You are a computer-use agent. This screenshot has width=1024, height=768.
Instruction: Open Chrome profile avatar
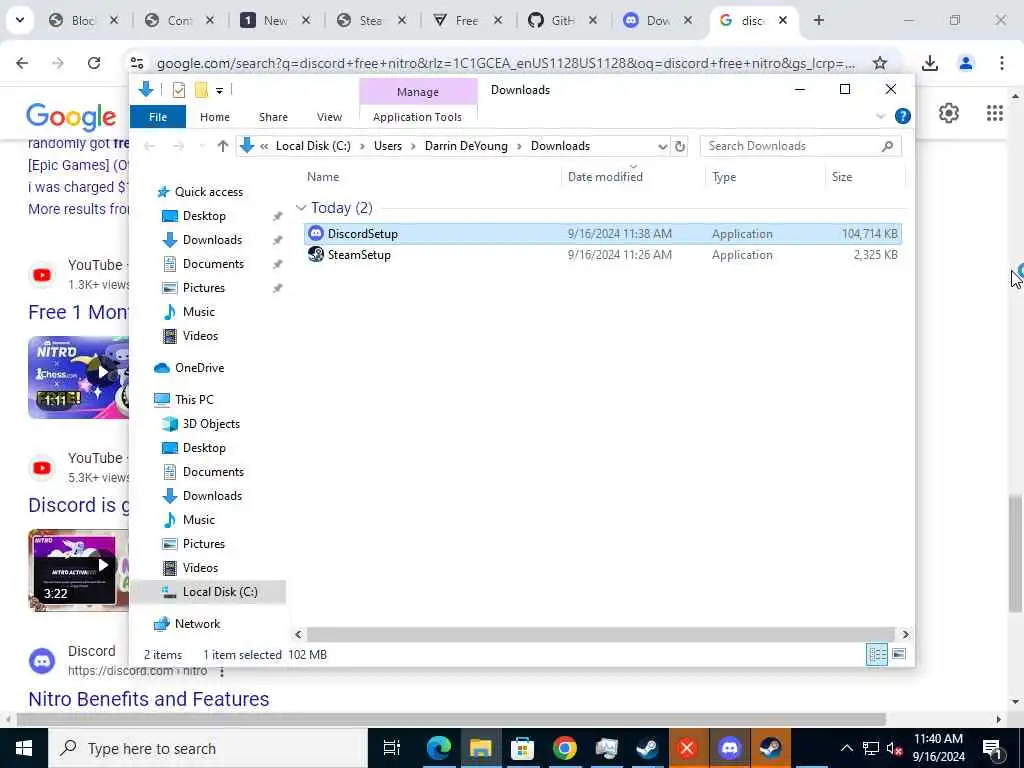coord(966,63)
